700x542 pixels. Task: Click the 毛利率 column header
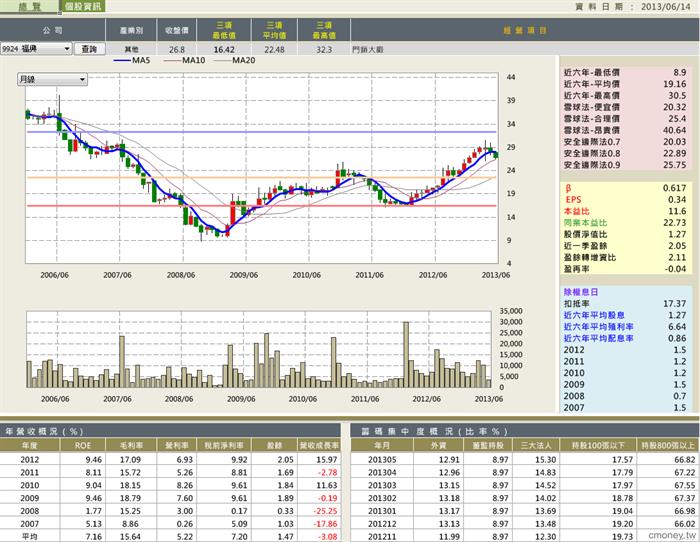click(131, 445)
